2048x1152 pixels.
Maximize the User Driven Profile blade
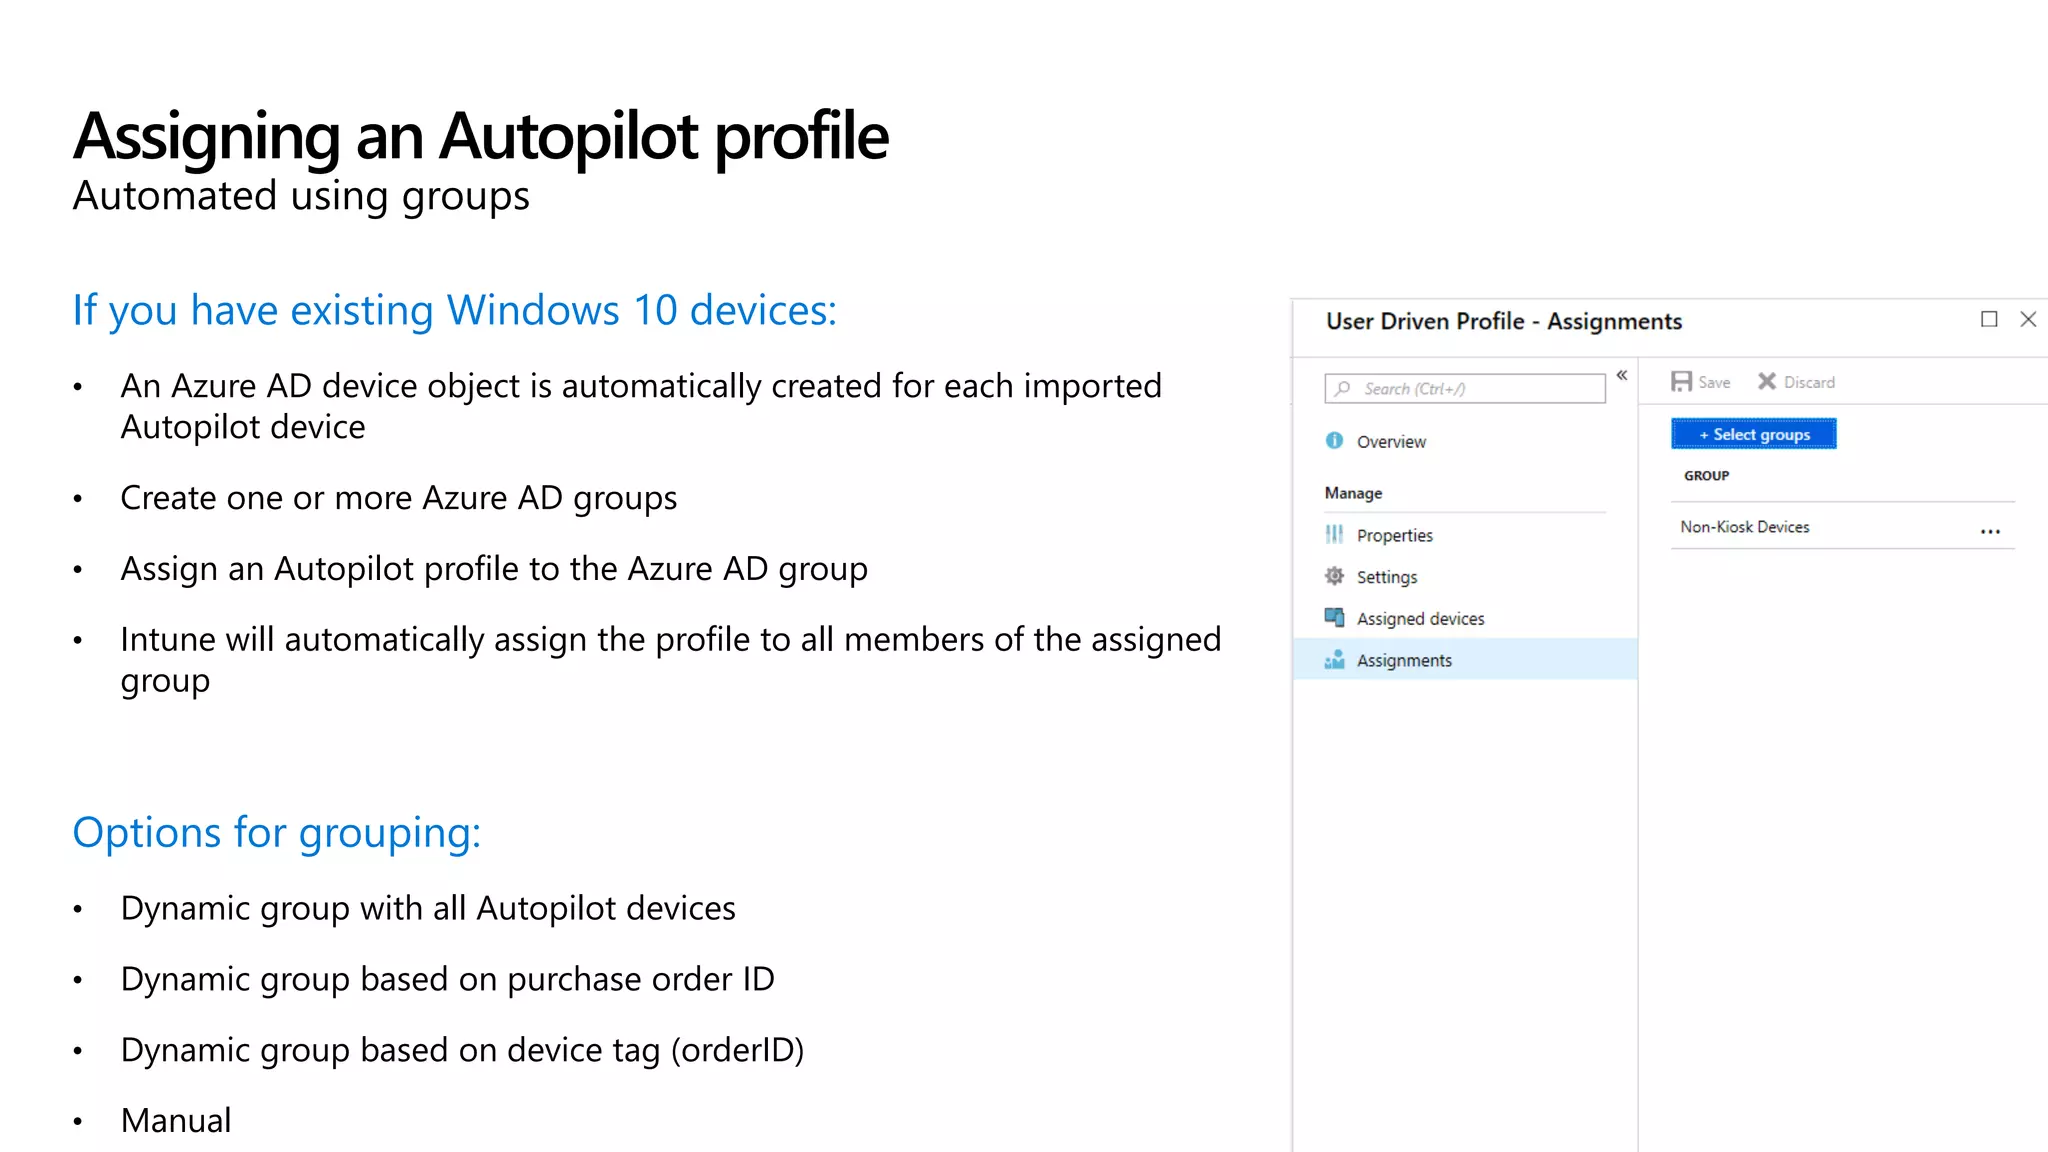[x=1989, y=319]
